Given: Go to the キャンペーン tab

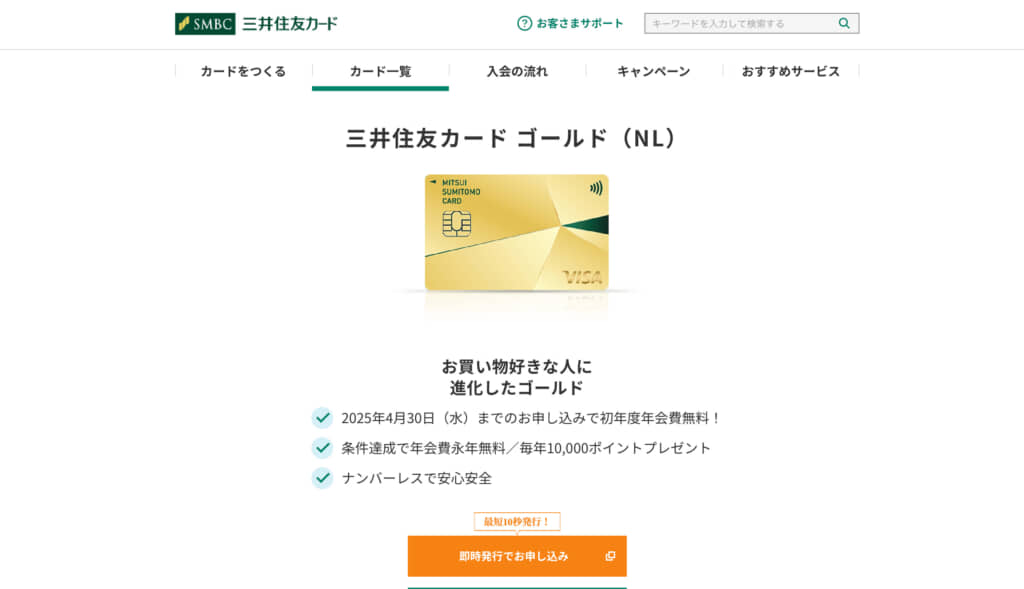Looking at the screenshot, I should point(654,71).
